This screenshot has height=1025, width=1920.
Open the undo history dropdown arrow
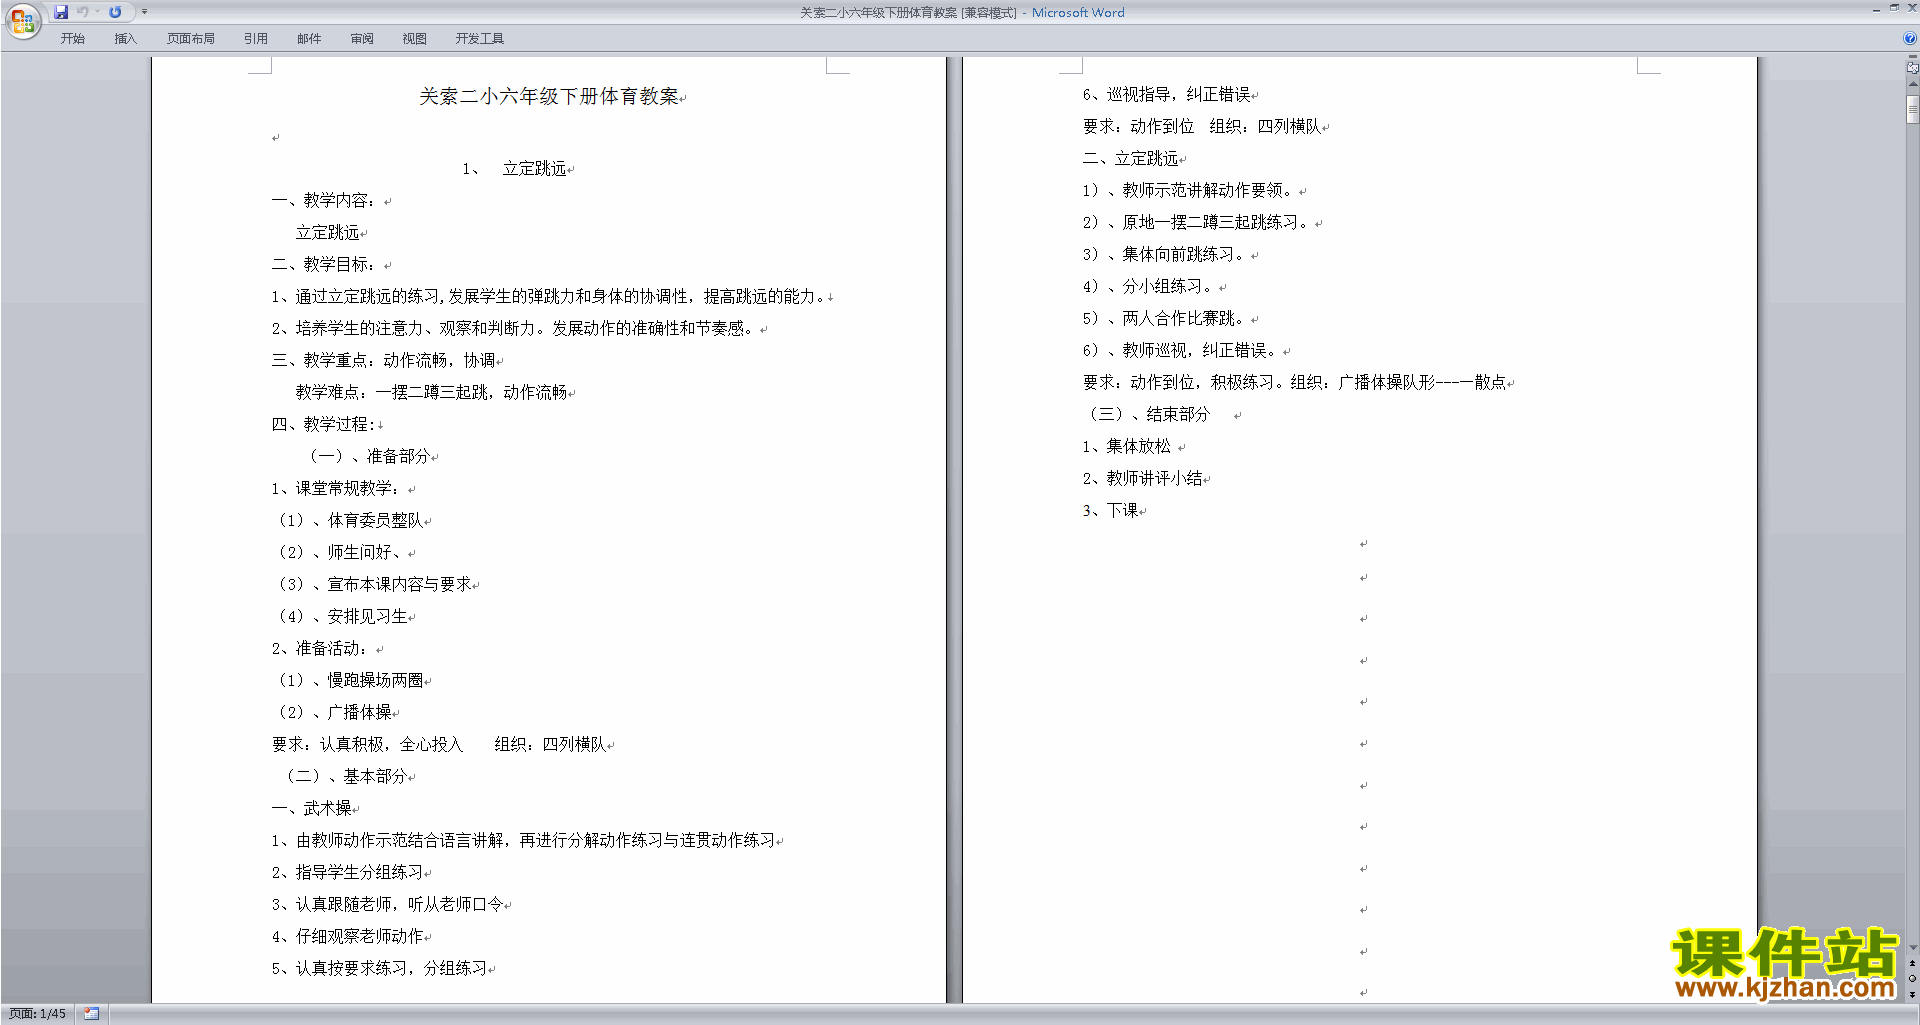tap(97, 12)
